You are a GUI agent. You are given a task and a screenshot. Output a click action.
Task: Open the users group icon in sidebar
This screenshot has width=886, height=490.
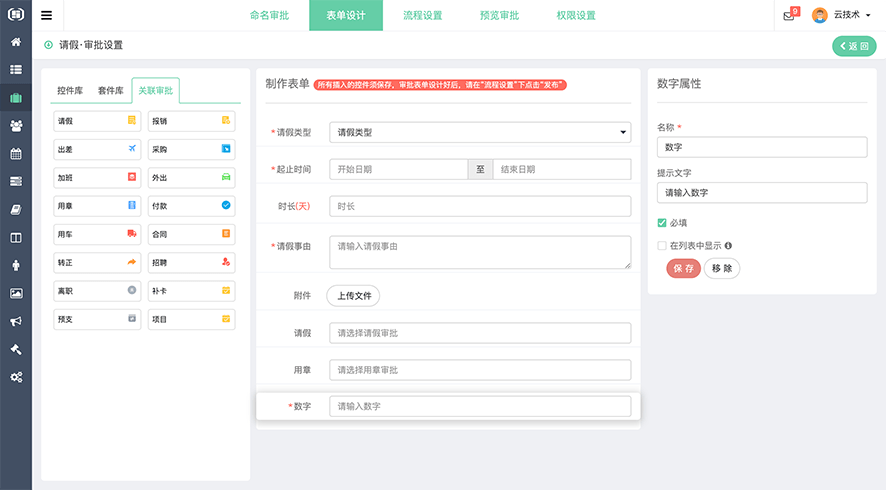[x=16, y=125]
